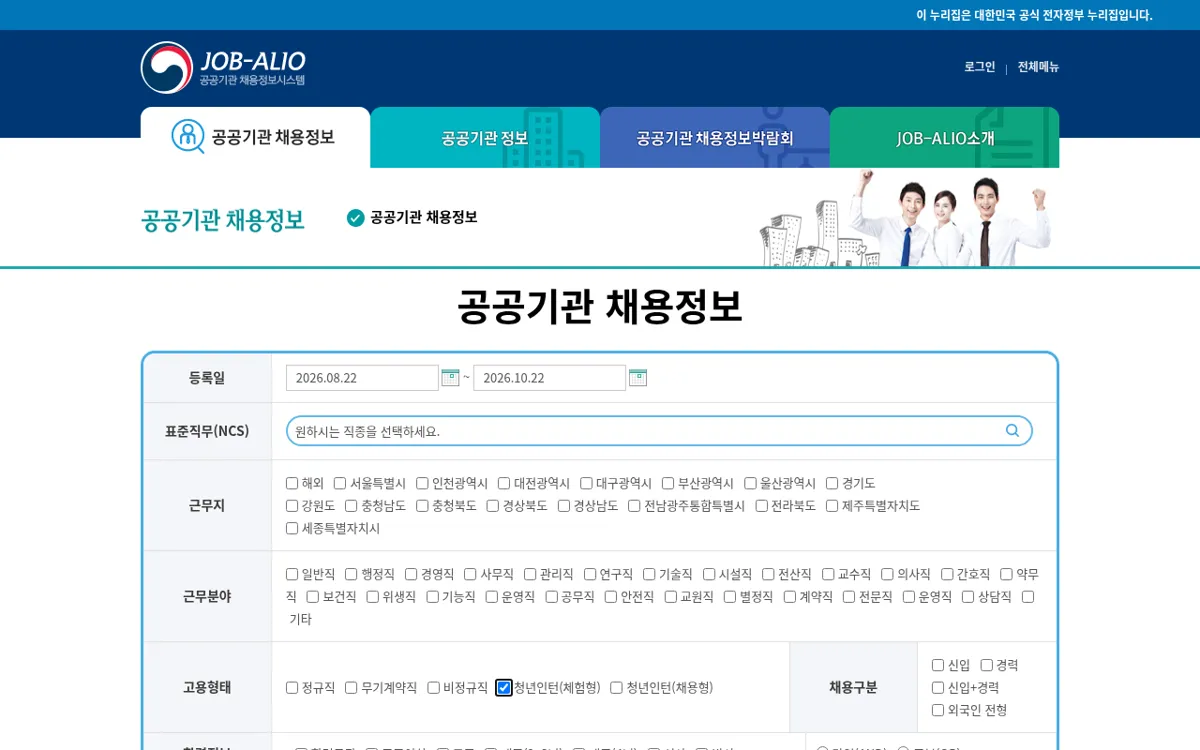Viewport: 1200px width, 750px height.
Task: Select the 충청남도 checkbox
Action: coord(351,506)
